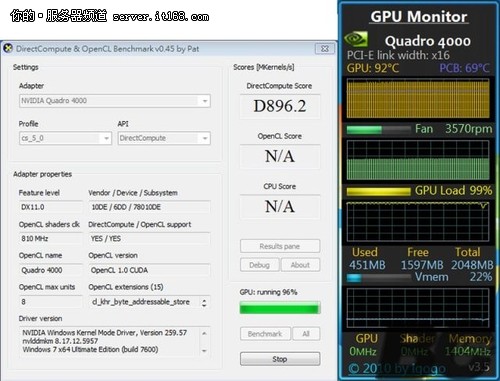This screenshot has height=381, width=500.
Task: Click the Results pane button
Action: click(280, 246)
